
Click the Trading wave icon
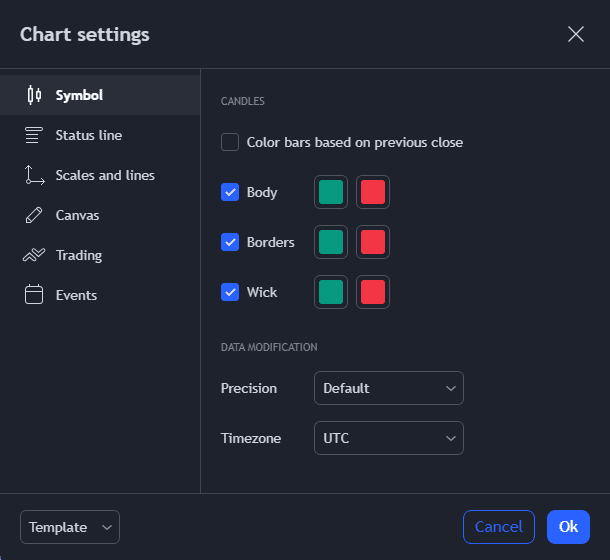[x=34, y=255]
